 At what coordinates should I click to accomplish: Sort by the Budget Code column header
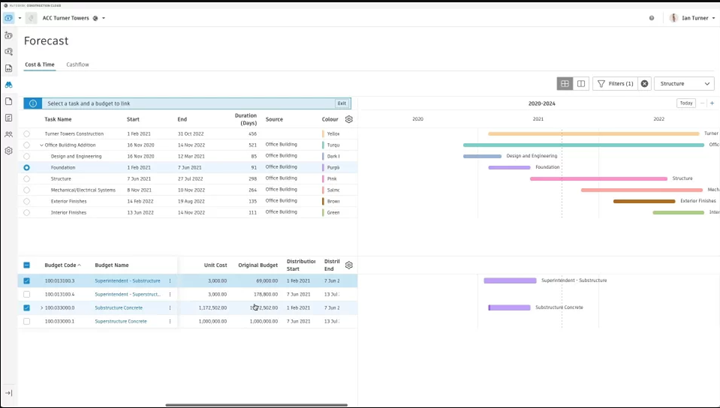click(x=62, y=265)
